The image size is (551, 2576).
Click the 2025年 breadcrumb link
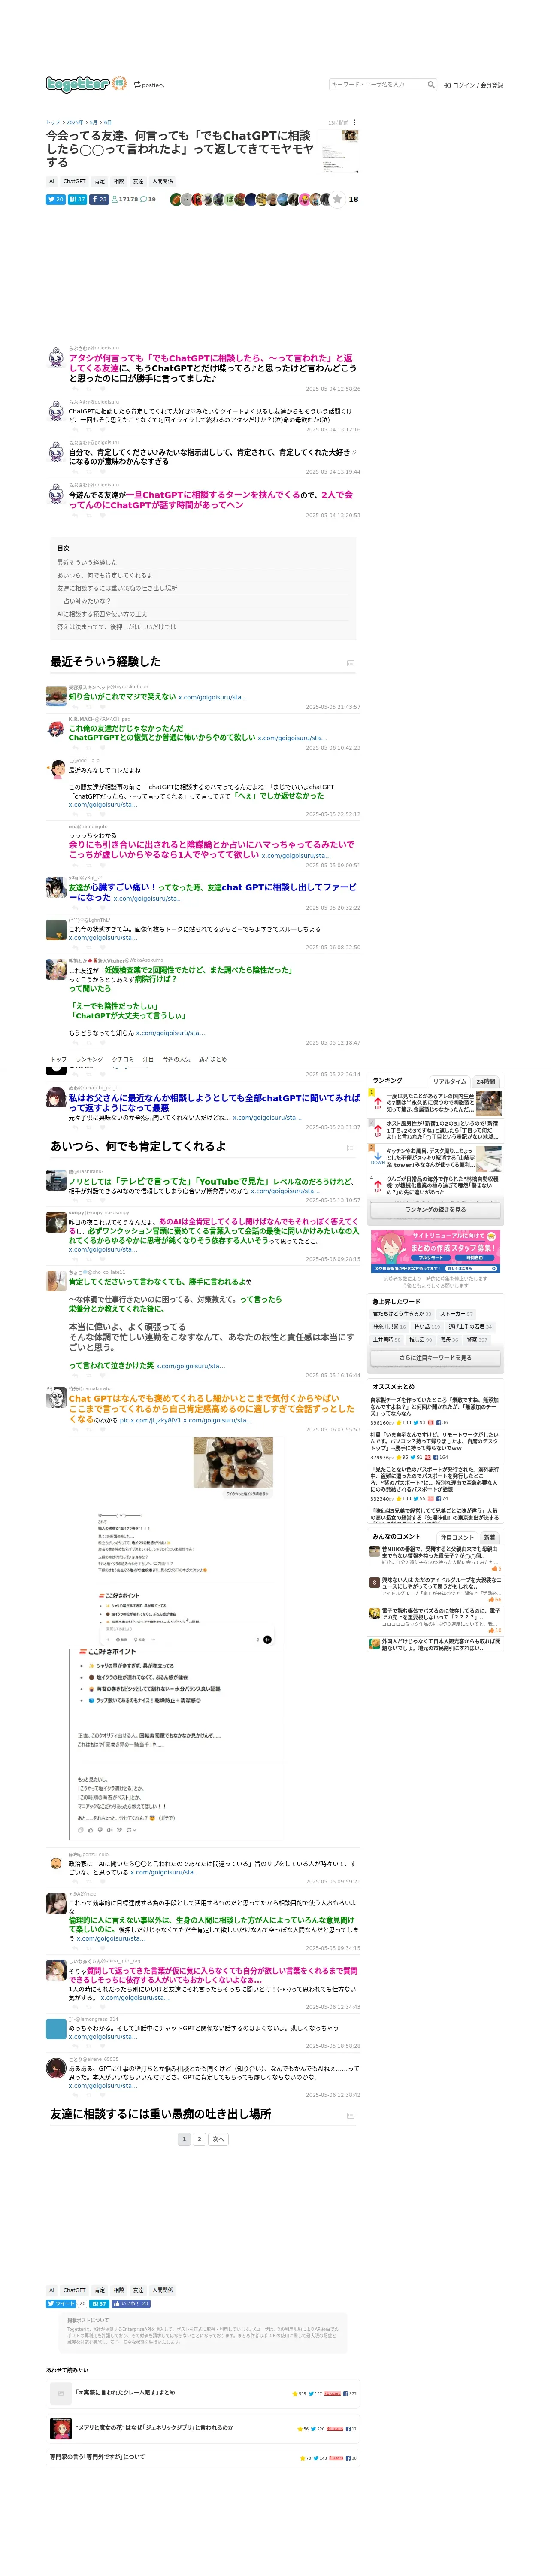[x=75, y=122]
